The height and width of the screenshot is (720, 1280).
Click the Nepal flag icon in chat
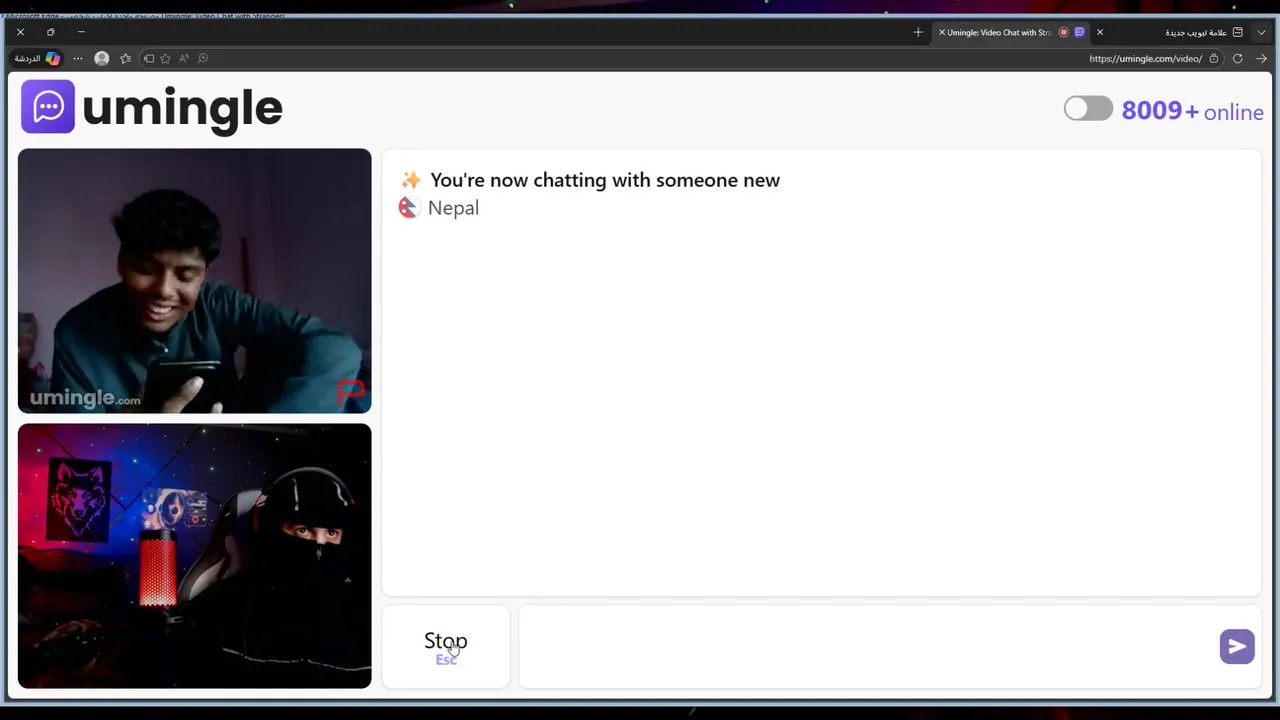coord(407,208)
